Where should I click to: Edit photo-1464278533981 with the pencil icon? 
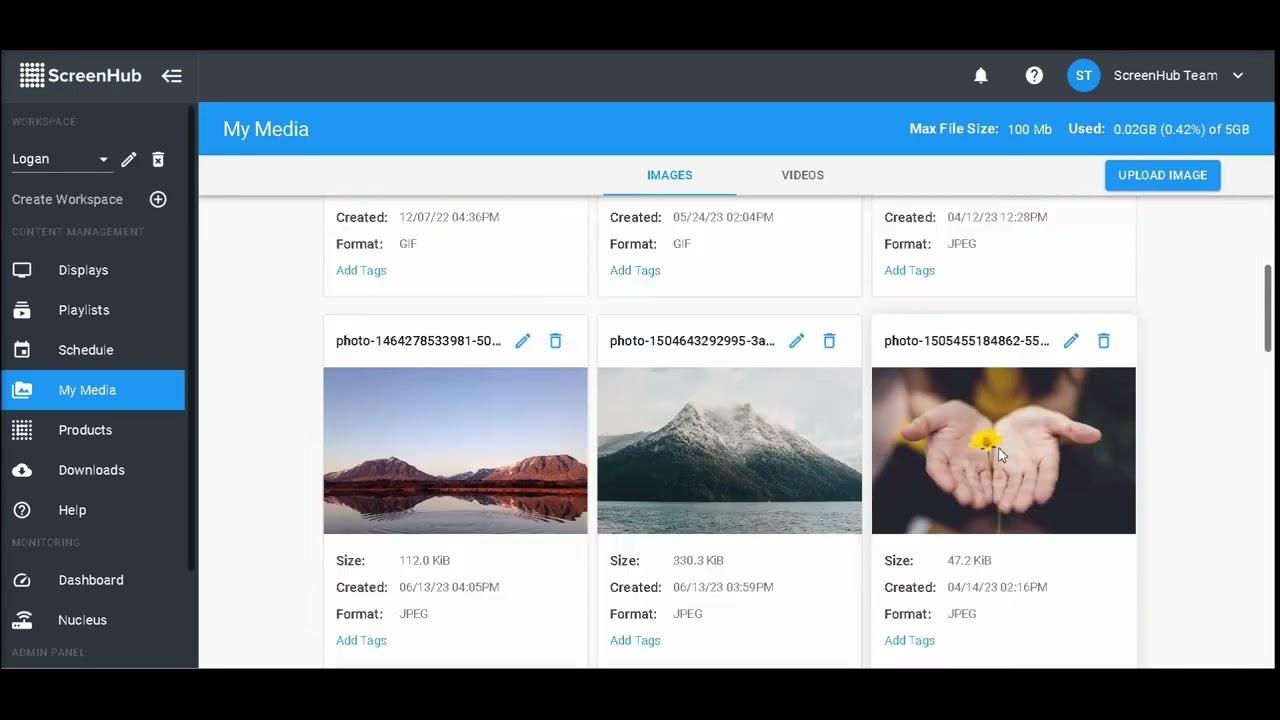point(523,341)
